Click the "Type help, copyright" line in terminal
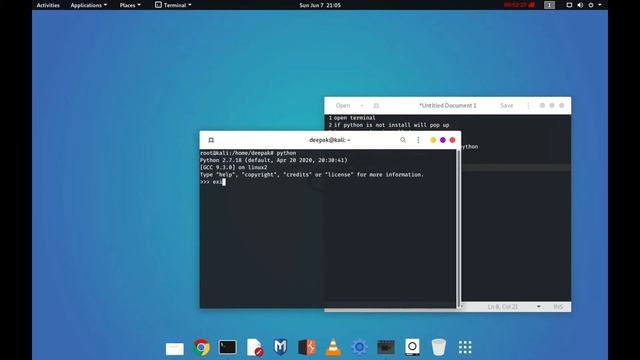This screenshot has width=640, height=360. pos(312,174)
